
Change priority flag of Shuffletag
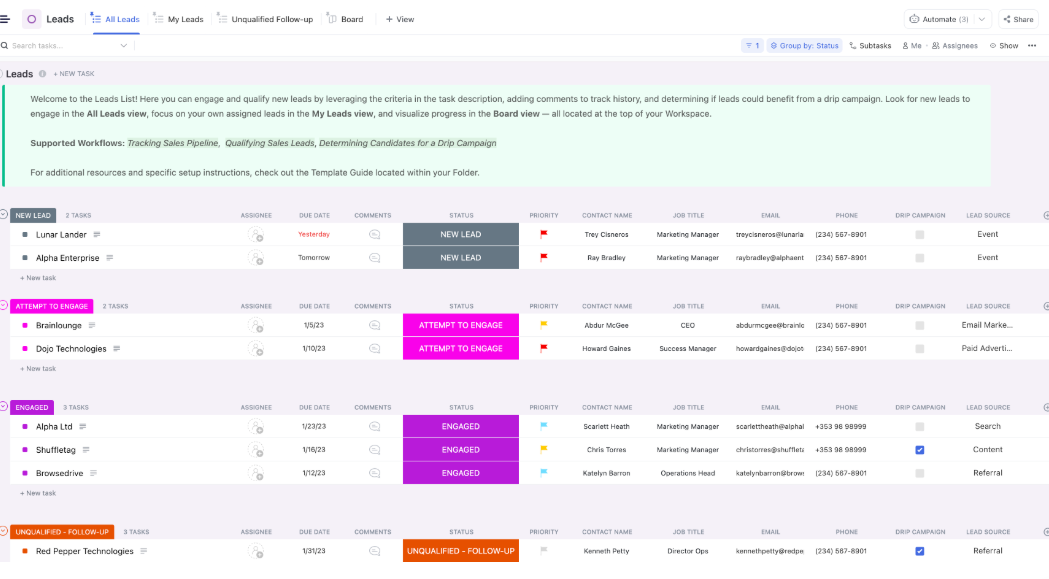[544, 450]
